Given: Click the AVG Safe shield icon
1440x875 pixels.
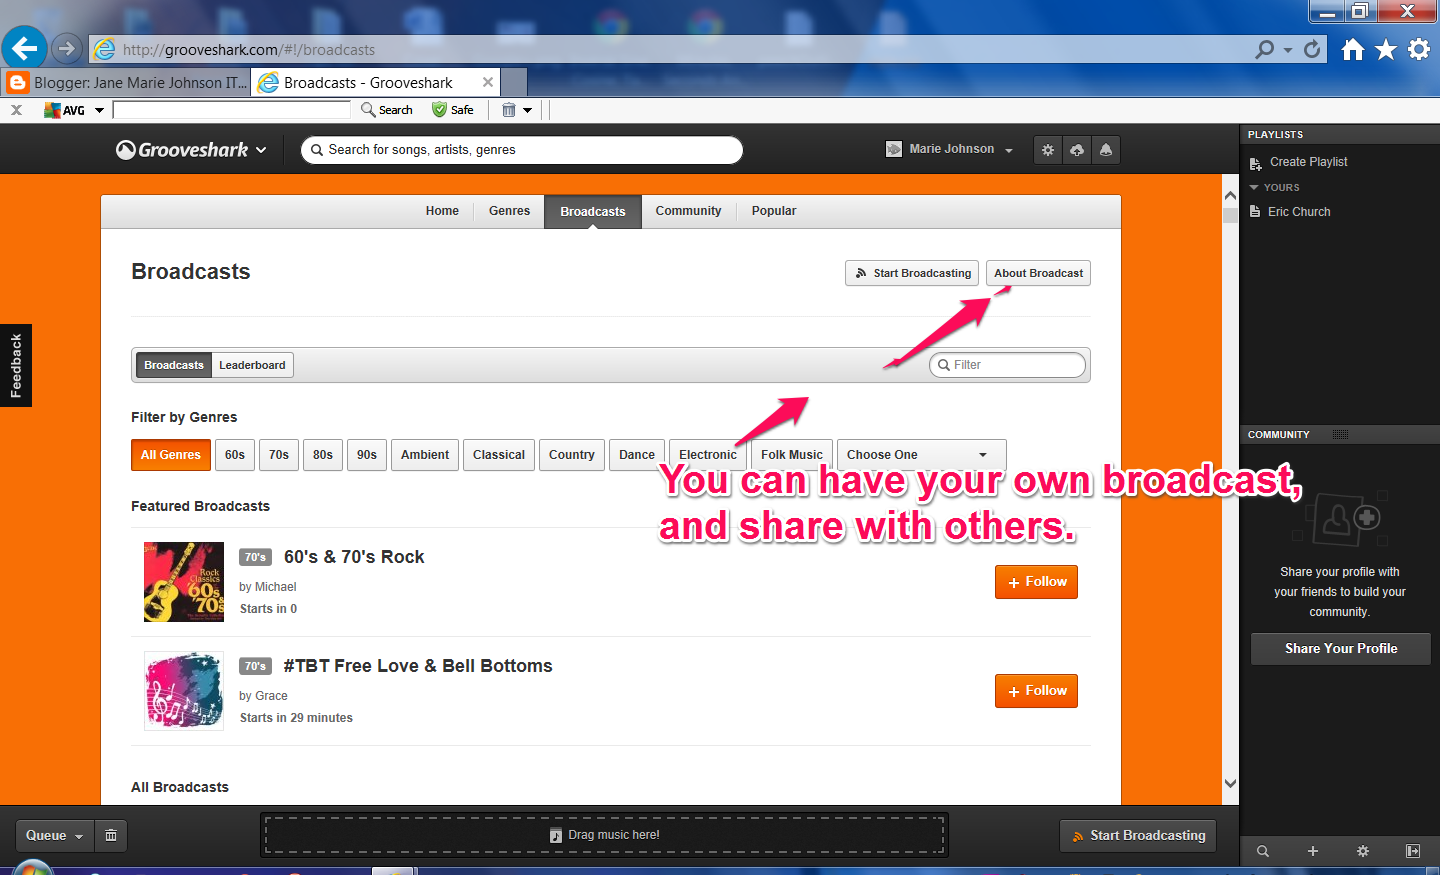Looking at the screenshot, I should 439,110.
